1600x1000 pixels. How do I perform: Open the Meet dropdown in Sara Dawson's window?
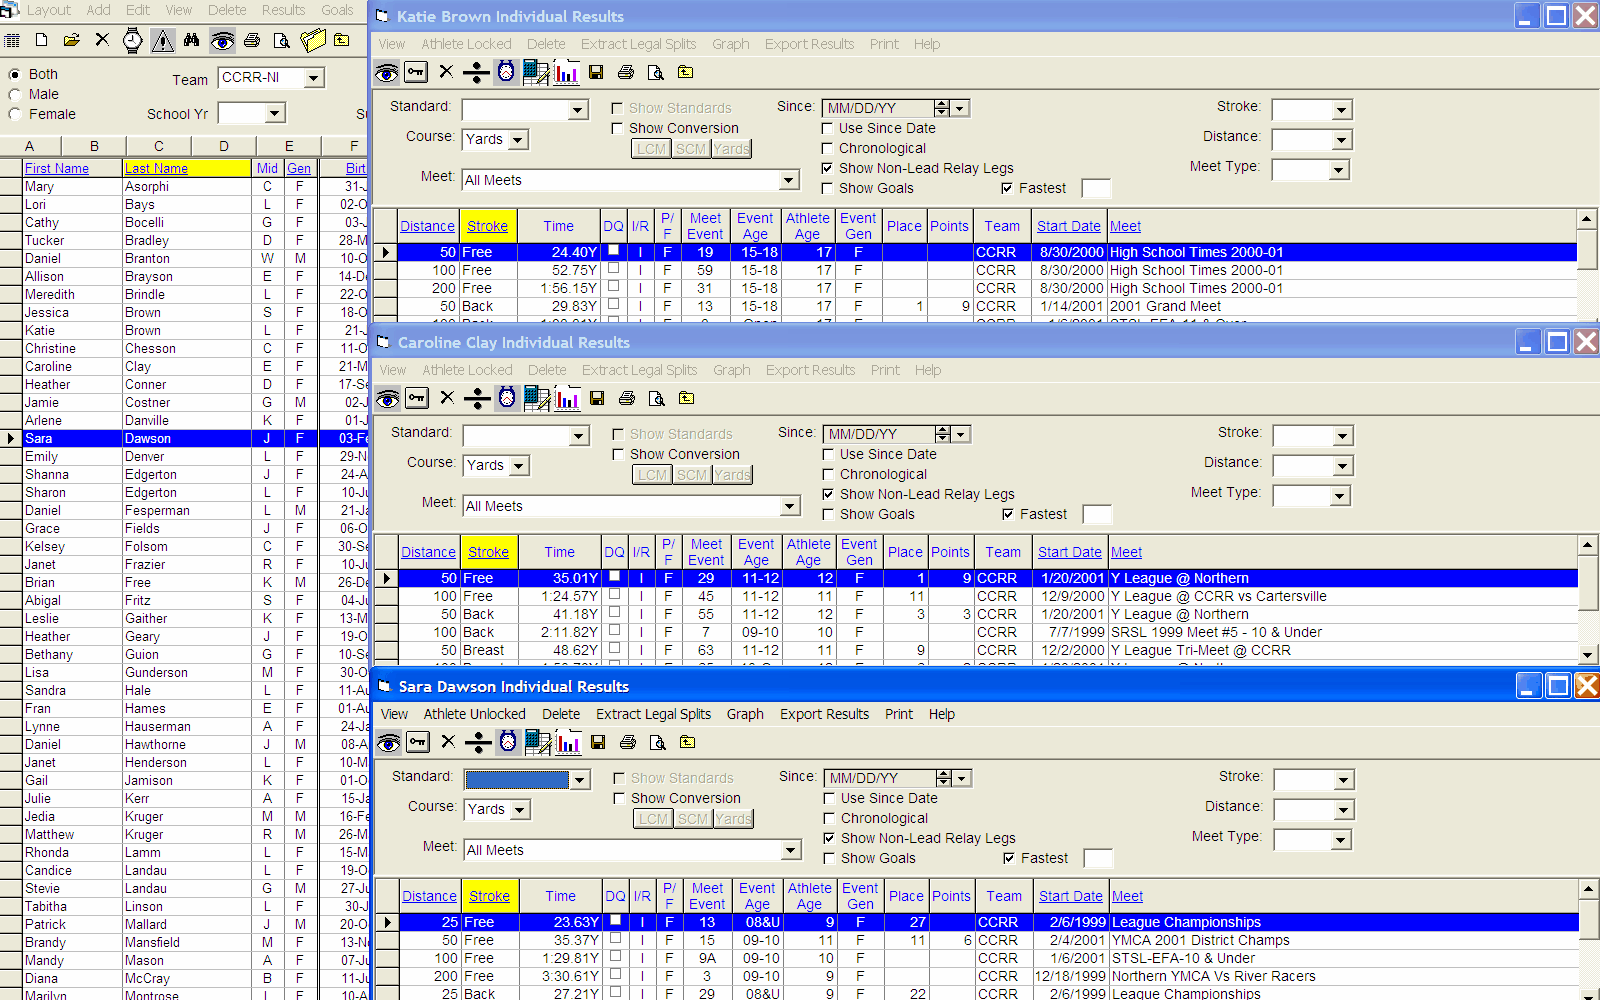tap(789, 849)
